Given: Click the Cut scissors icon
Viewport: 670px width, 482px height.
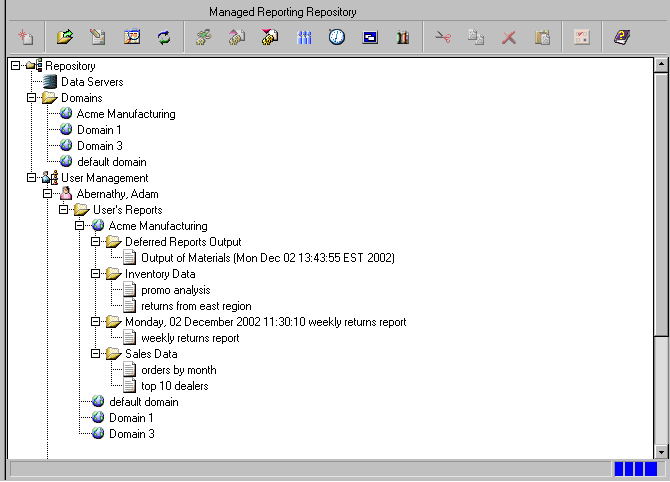Looking at the screenshot, I should click(443, 37).
